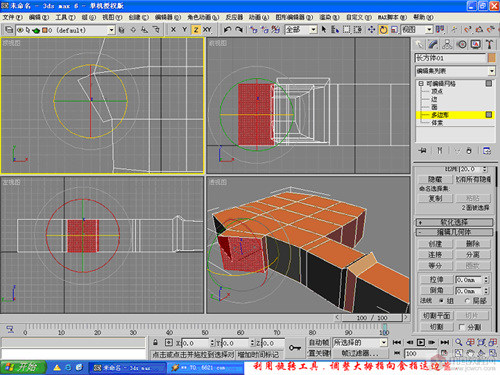This screenshot has width=500, height=375.
Task: Toggle the selection lock padlock
Action: (x=155, y=342)
